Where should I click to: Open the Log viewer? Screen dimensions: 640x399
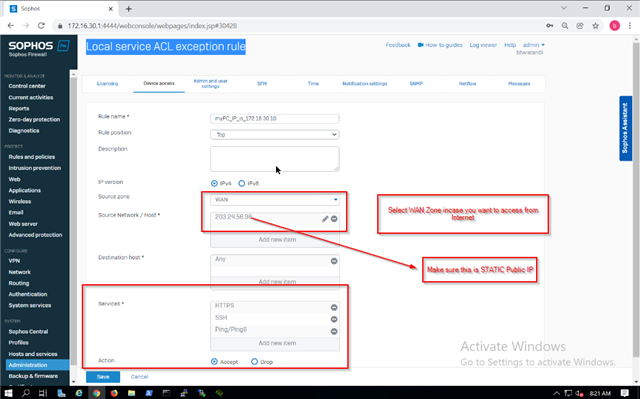483,45
